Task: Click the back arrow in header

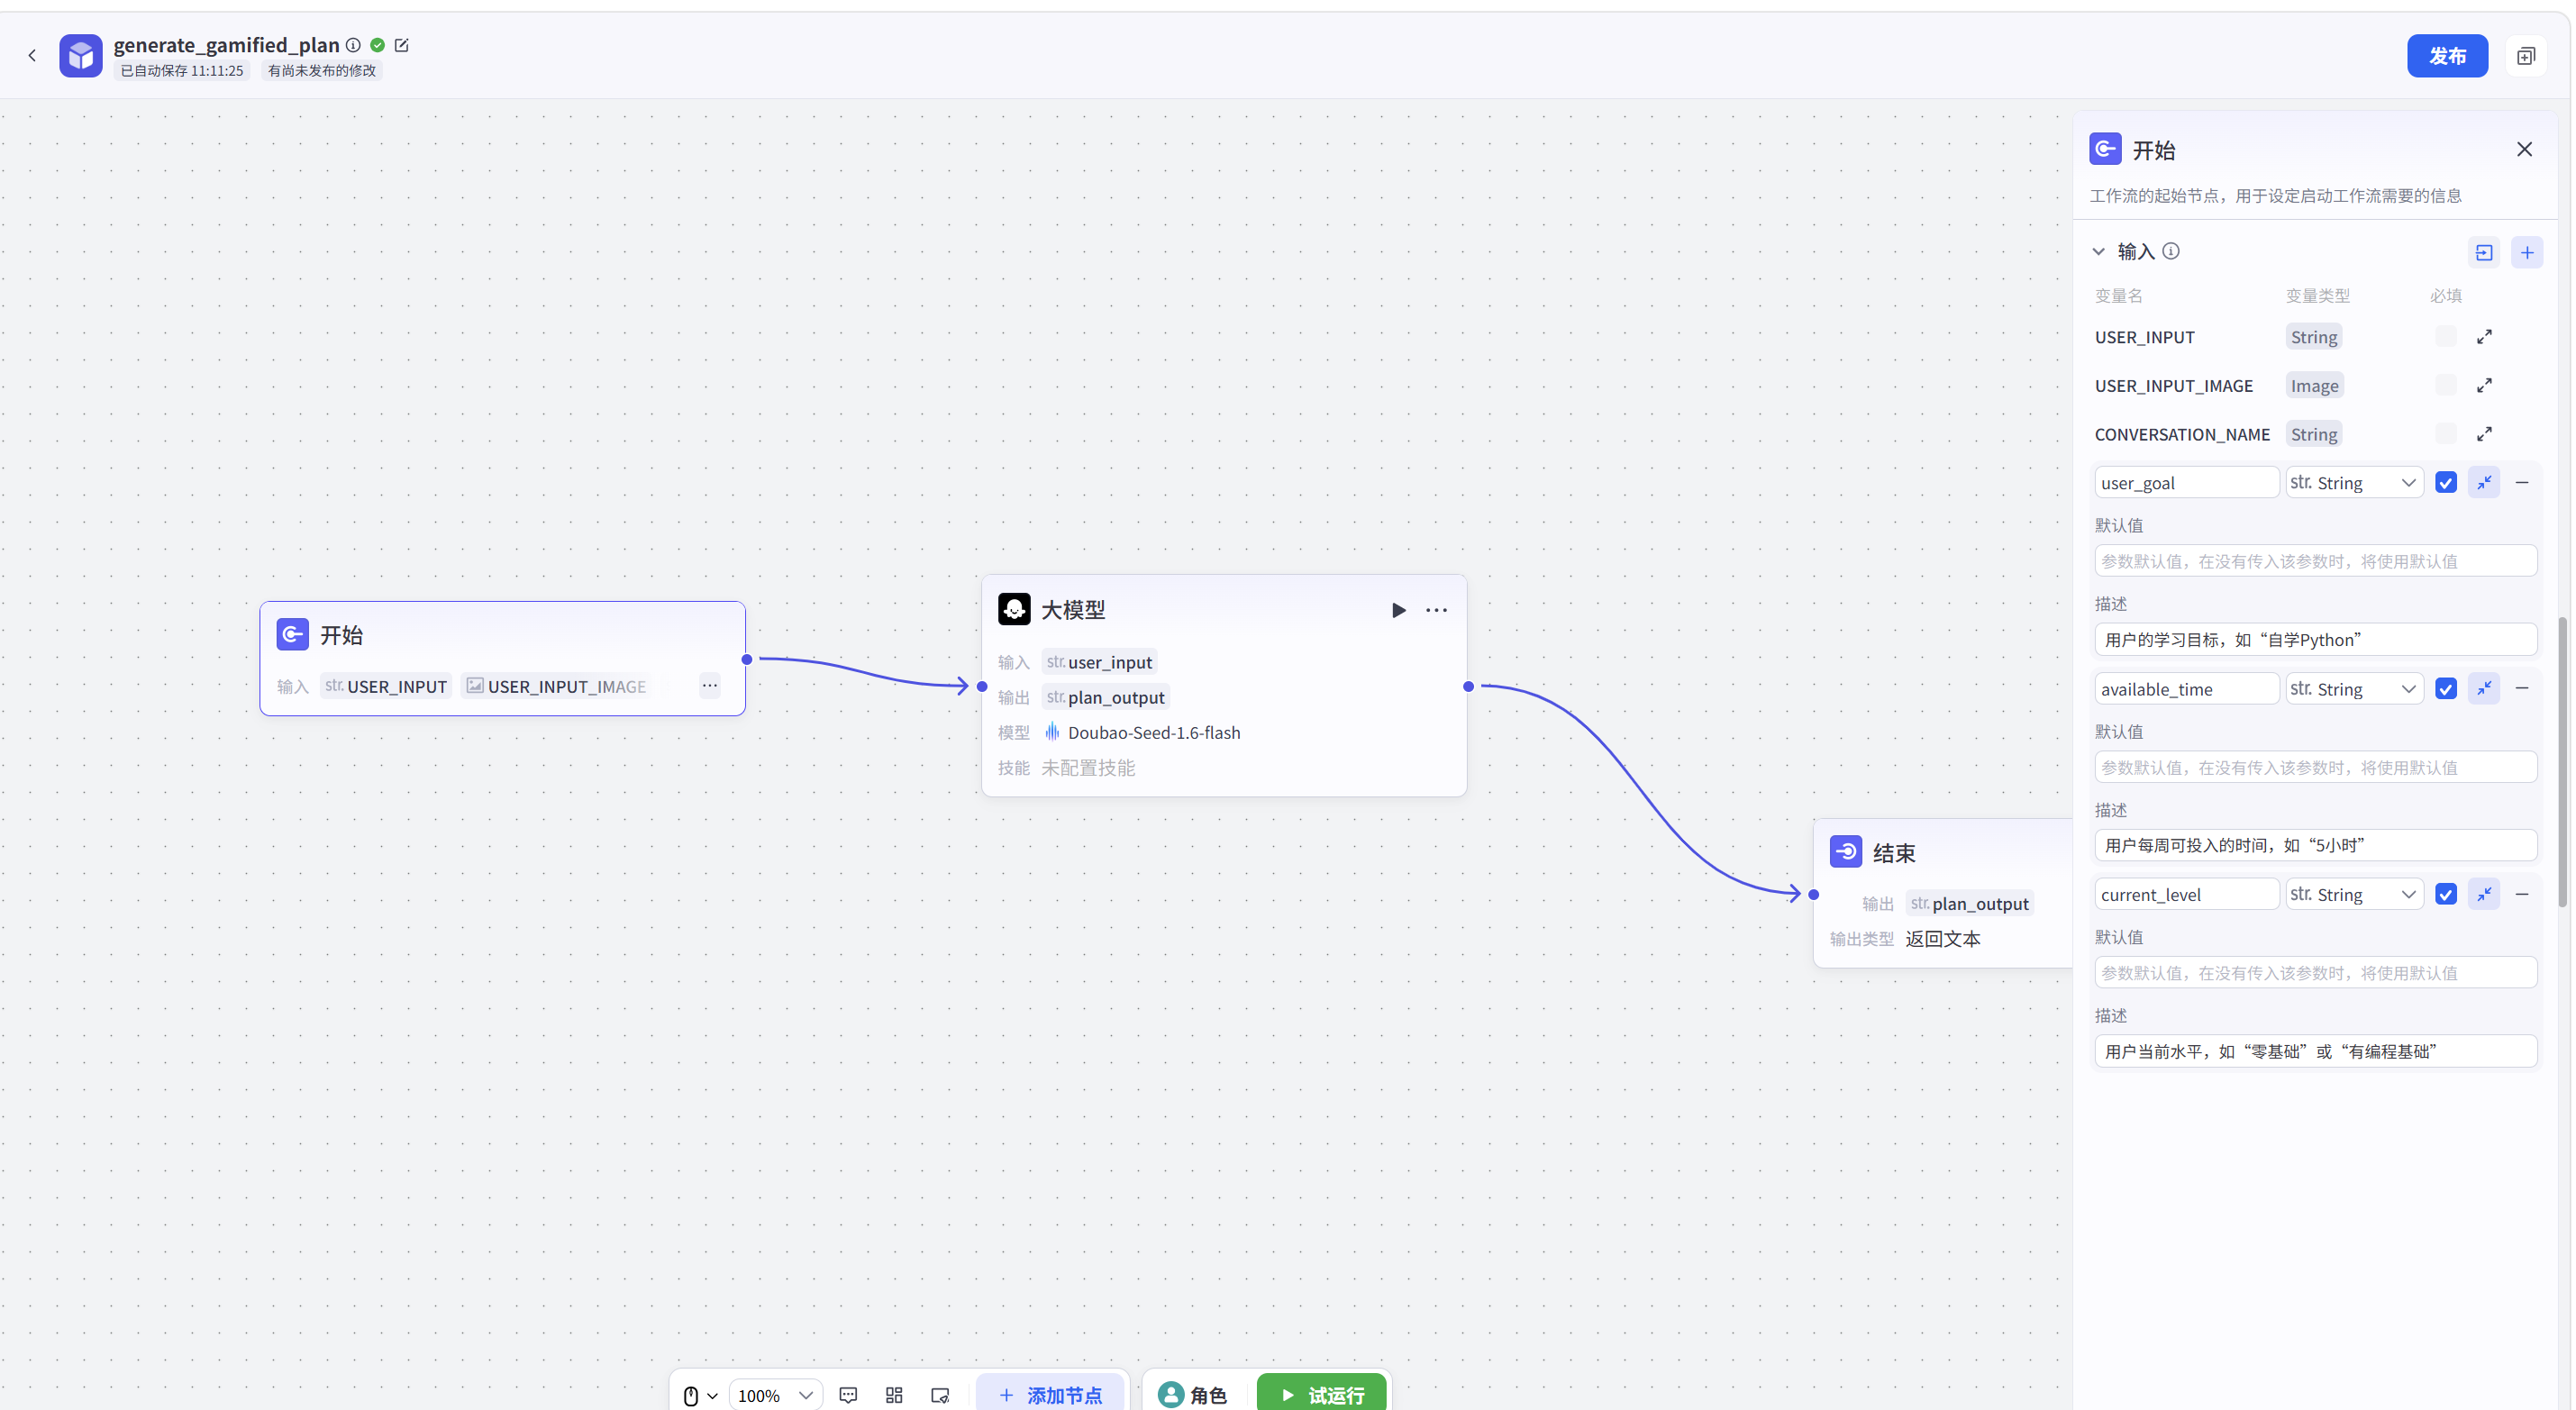Action: click(32, 56)
